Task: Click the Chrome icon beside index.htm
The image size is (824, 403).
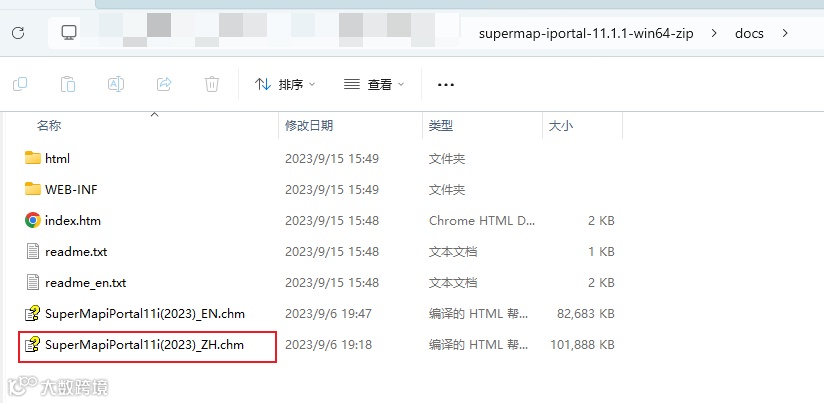Action: [x=33, y=220]
